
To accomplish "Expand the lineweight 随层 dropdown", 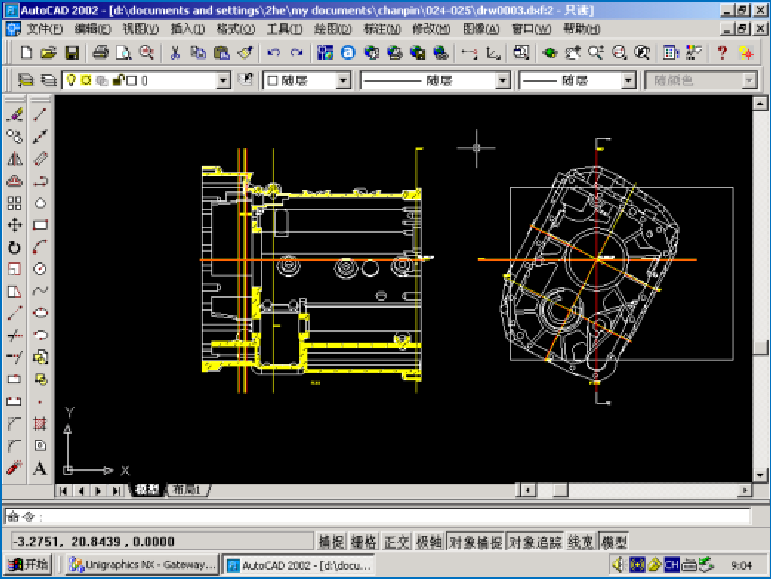I will pos(628,81).
